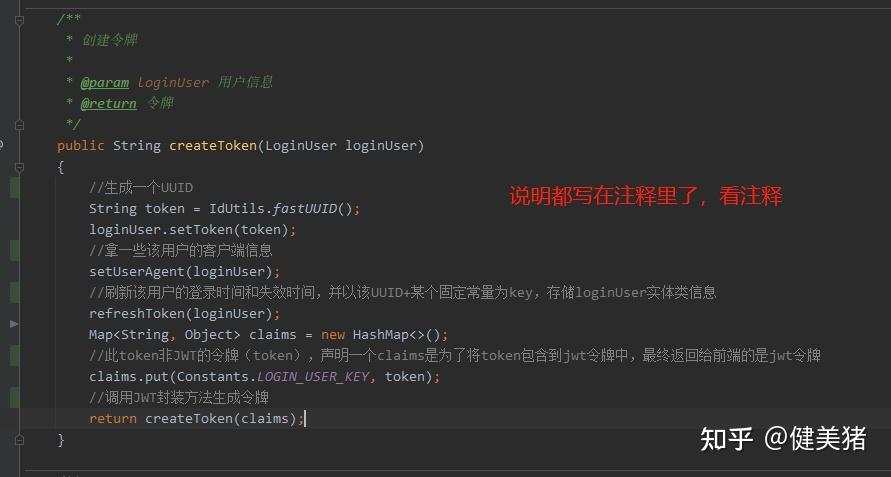Click the "public" keyword in the method signature
Viewport: 891px width, 477px height.
tap(81, 146)
